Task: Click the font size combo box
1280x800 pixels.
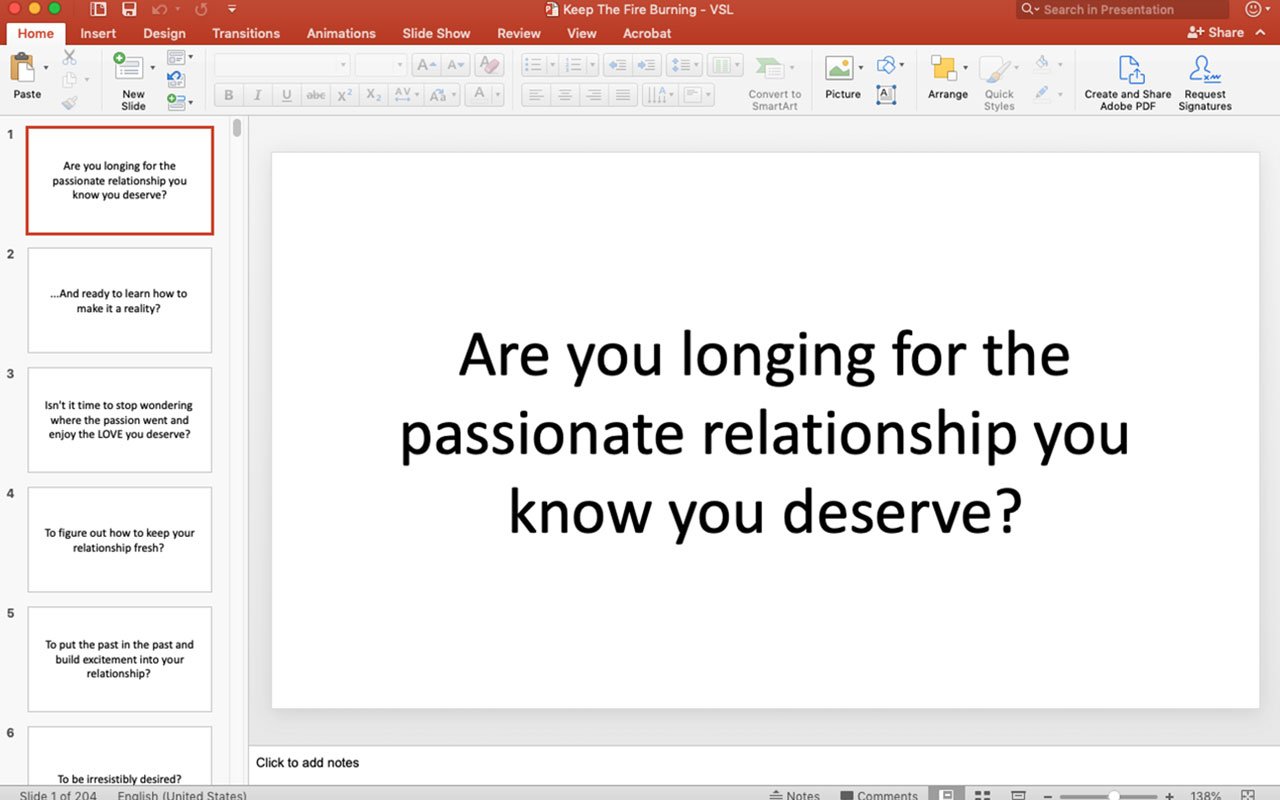Action: point(380,65)
